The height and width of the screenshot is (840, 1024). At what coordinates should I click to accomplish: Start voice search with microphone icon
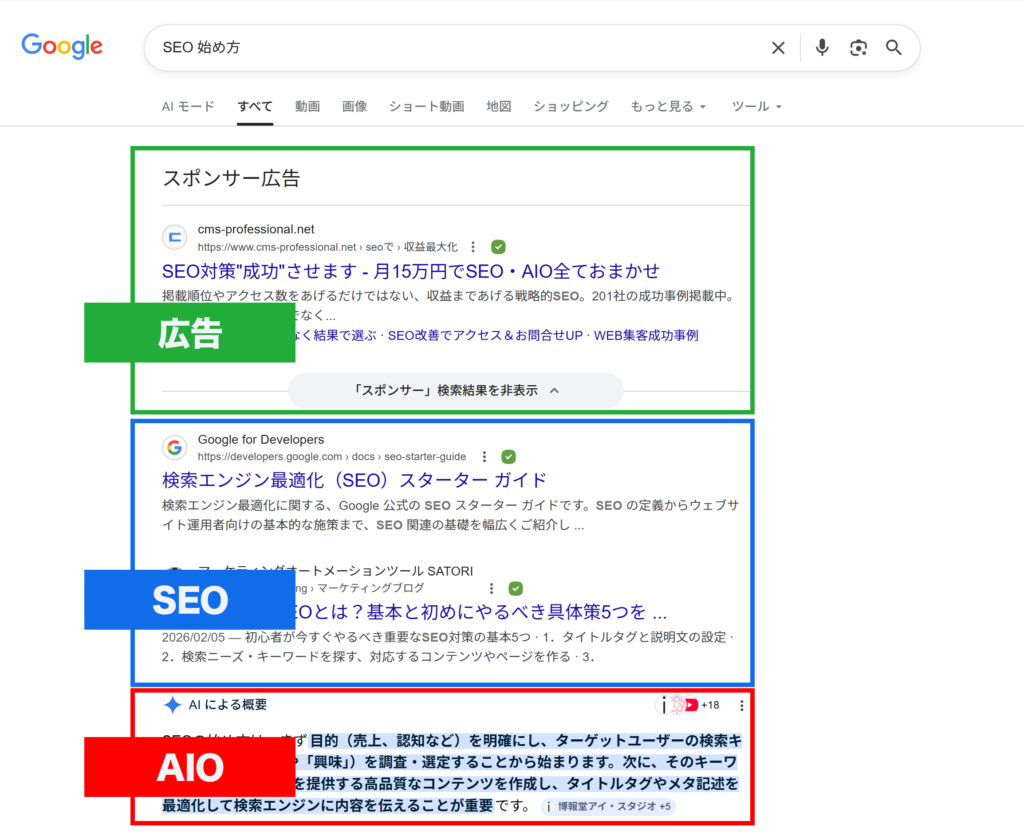(822, 48)
